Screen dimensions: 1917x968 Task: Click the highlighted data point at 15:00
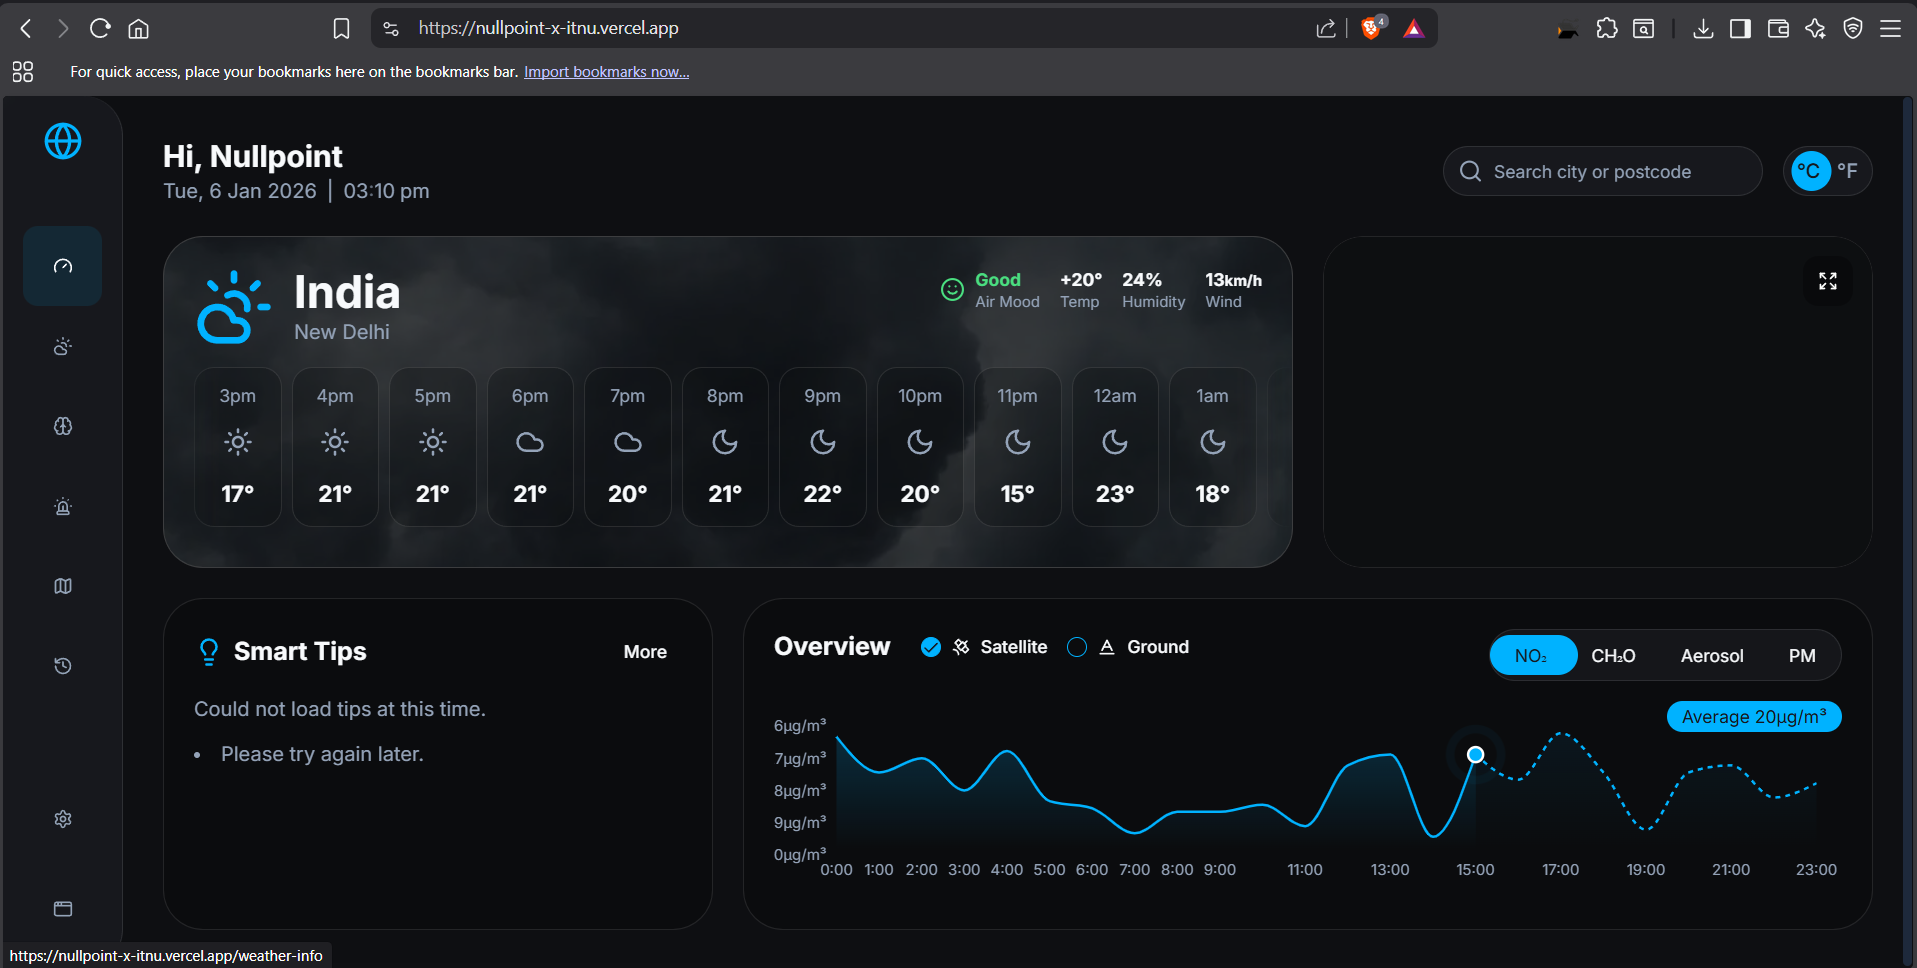pos(1475,754)
